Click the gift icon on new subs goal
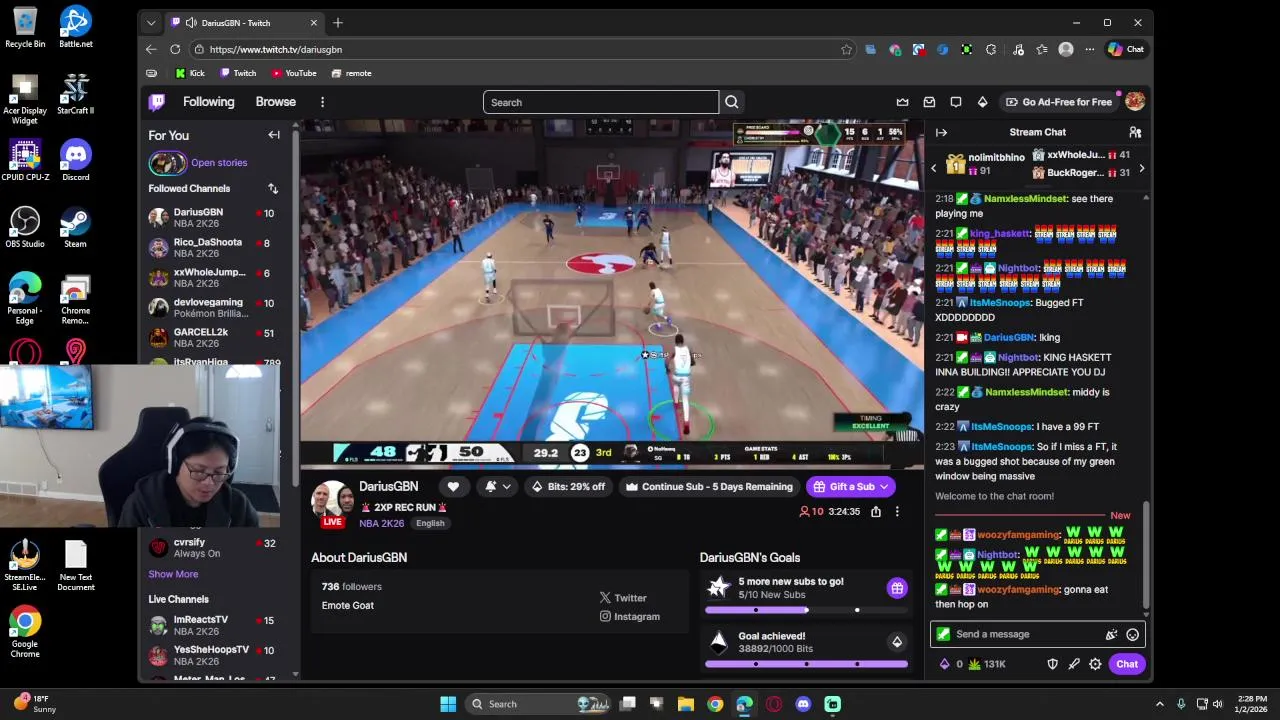The image size is (1280, 720). pyautogui.click(x=897, y=588)
